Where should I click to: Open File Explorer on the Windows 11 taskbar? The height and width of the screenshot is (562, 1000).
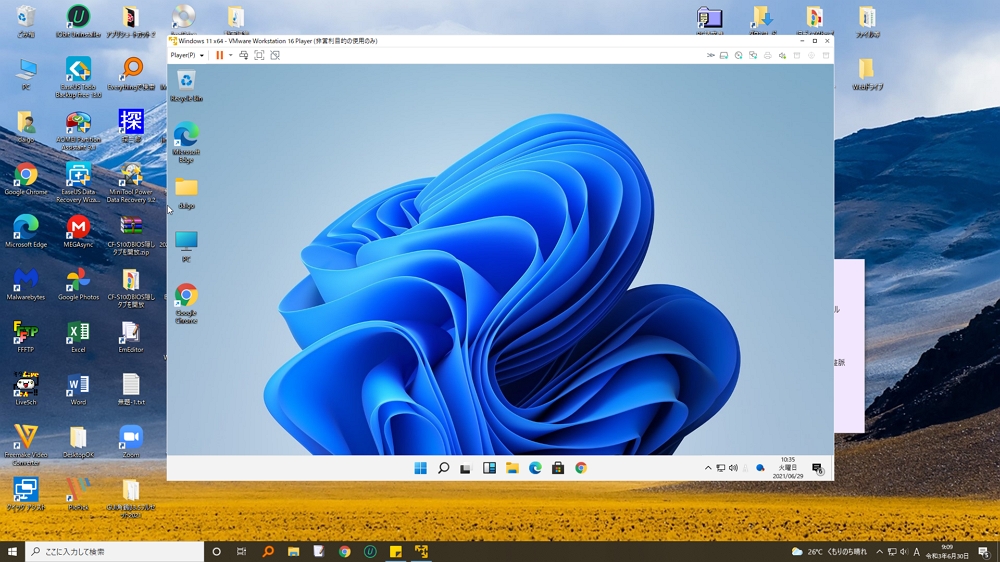coord(512,468)
